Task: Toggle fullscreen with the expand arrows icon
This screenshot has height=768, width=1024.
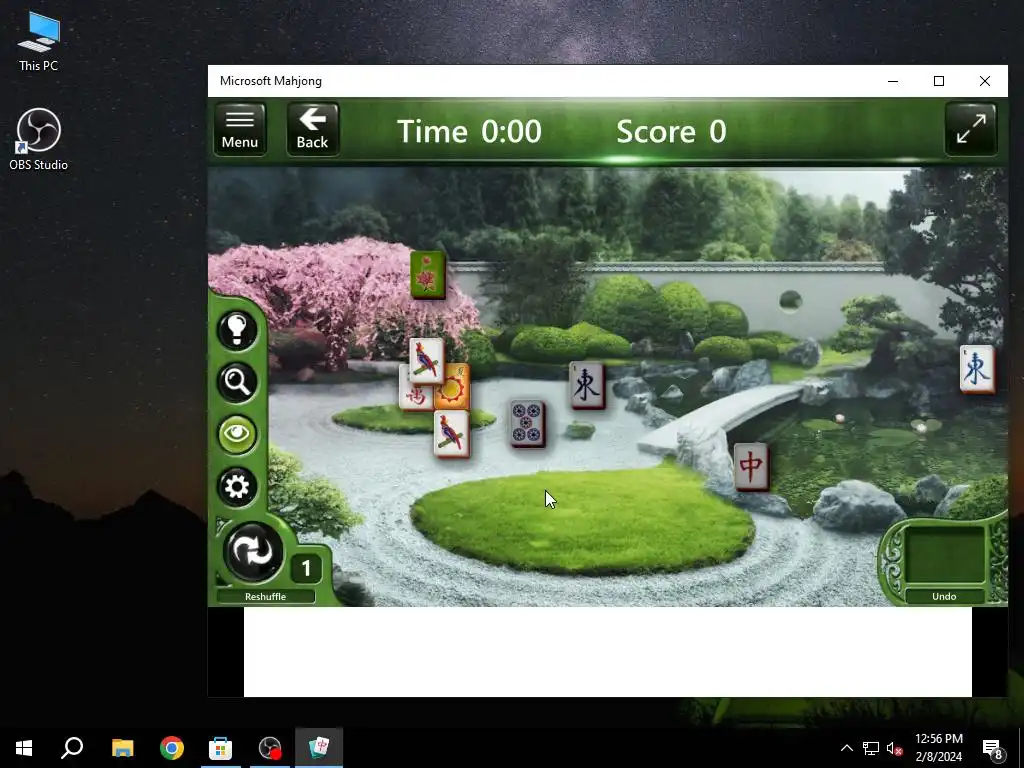Action: pyautogui.click(x=971, y=129)
